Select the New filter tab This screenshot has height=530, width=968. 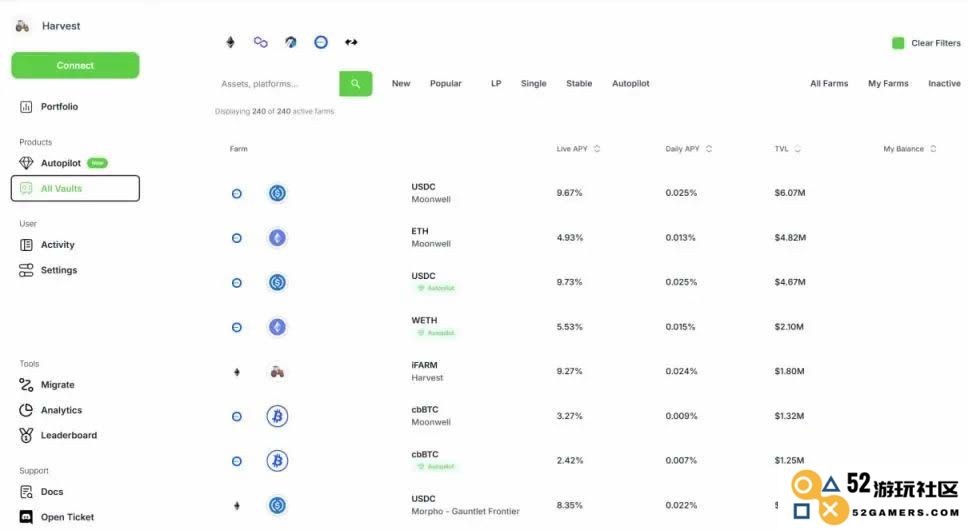click(401, 83)
